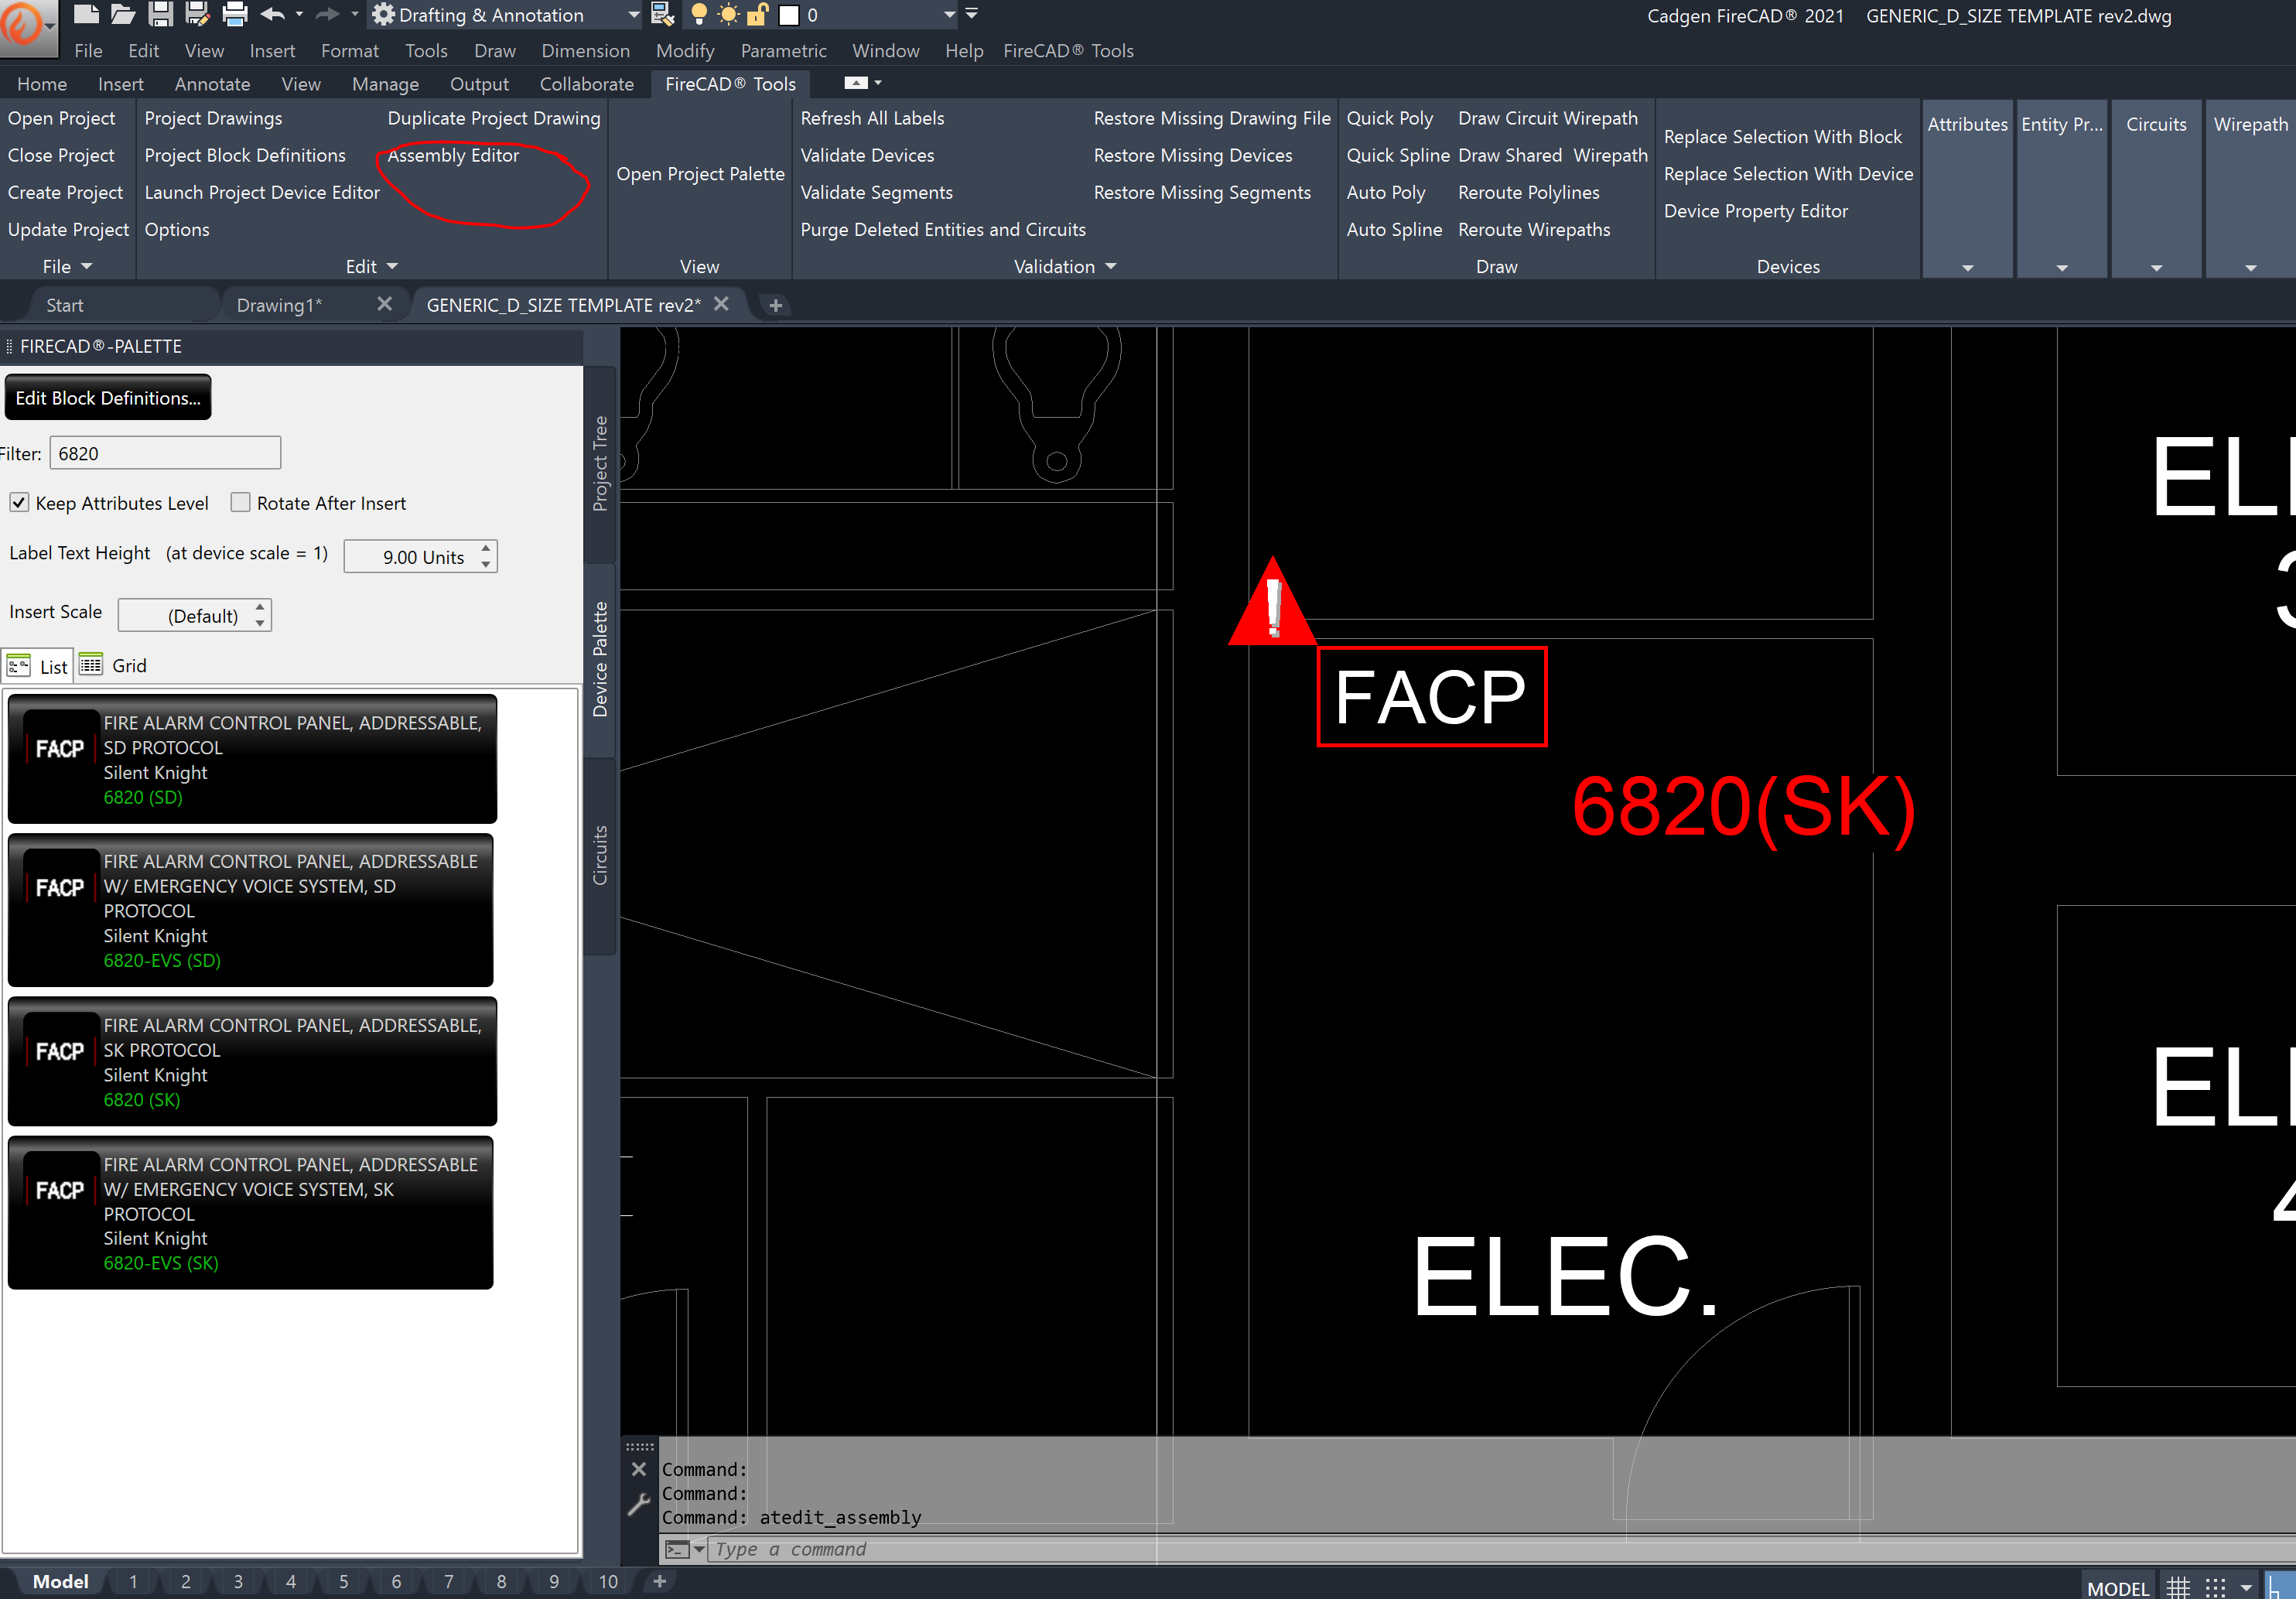The height and width of the screenshot is (1599, 2296).
Task: Open the Circuits side tab
Action: (600, 856)
